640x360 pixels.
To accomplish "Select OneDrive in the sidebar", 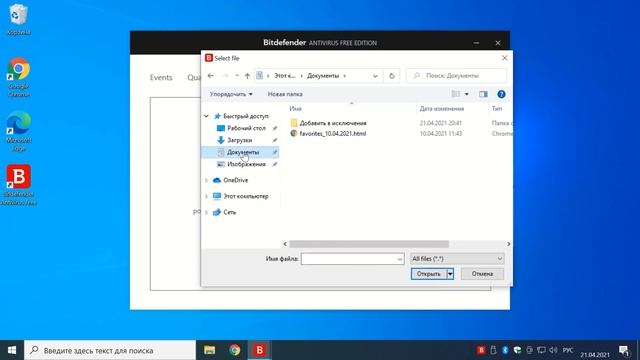I will tap(236, 180).
